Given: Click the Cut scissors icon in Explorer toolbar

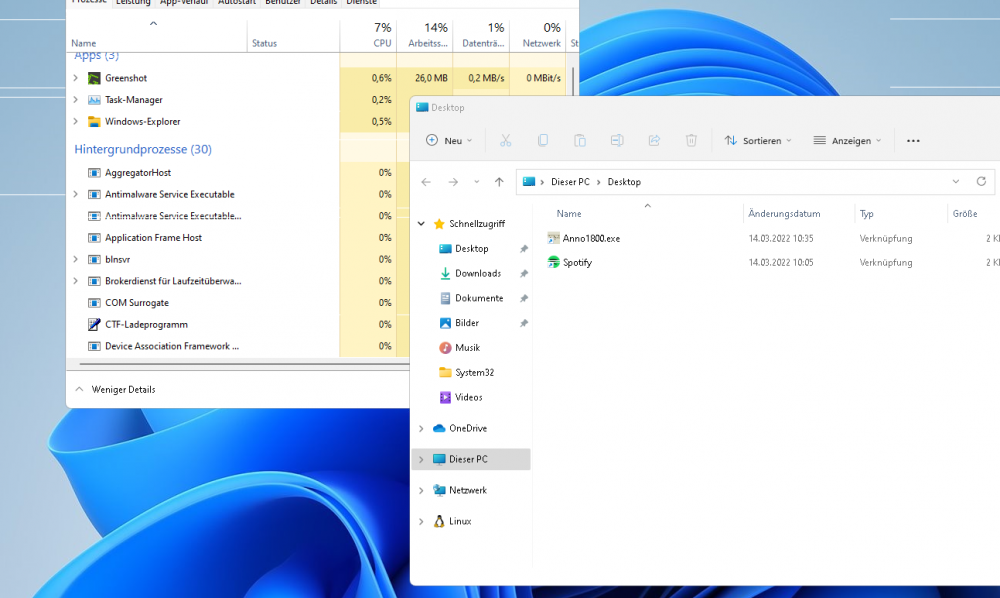Looking at the screenshot, I should (505, 140).
